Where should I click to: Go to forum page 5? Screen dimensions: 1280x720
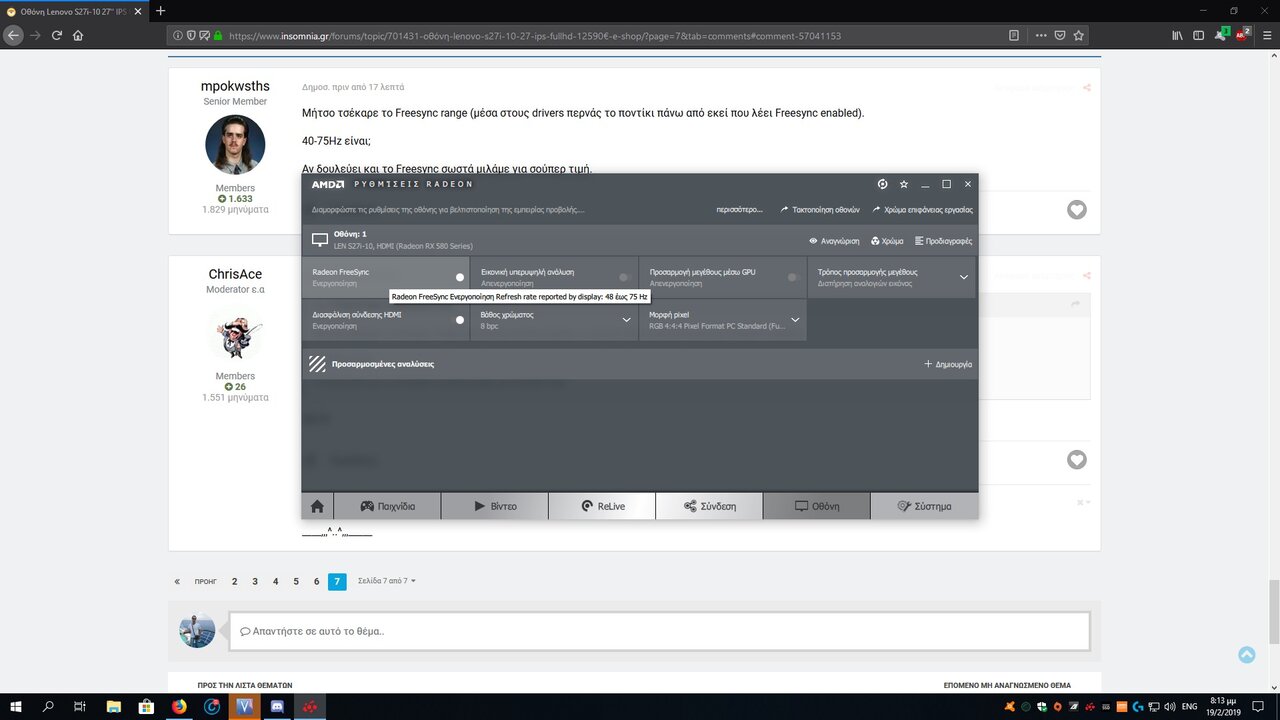[x=296, y=581]
